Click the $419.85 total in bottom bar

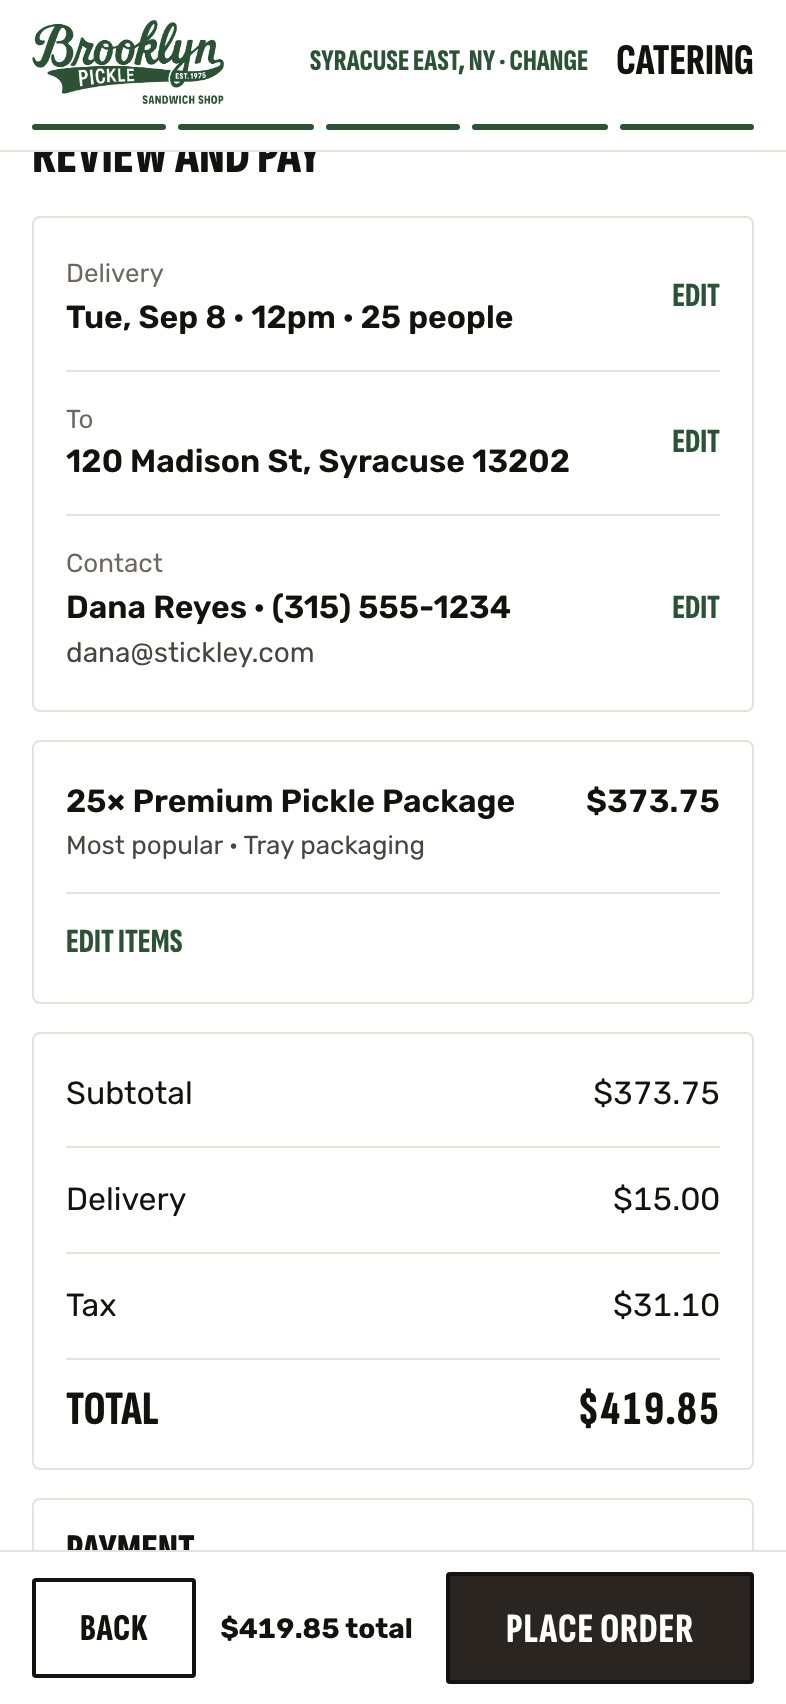tap(317, 1628)
